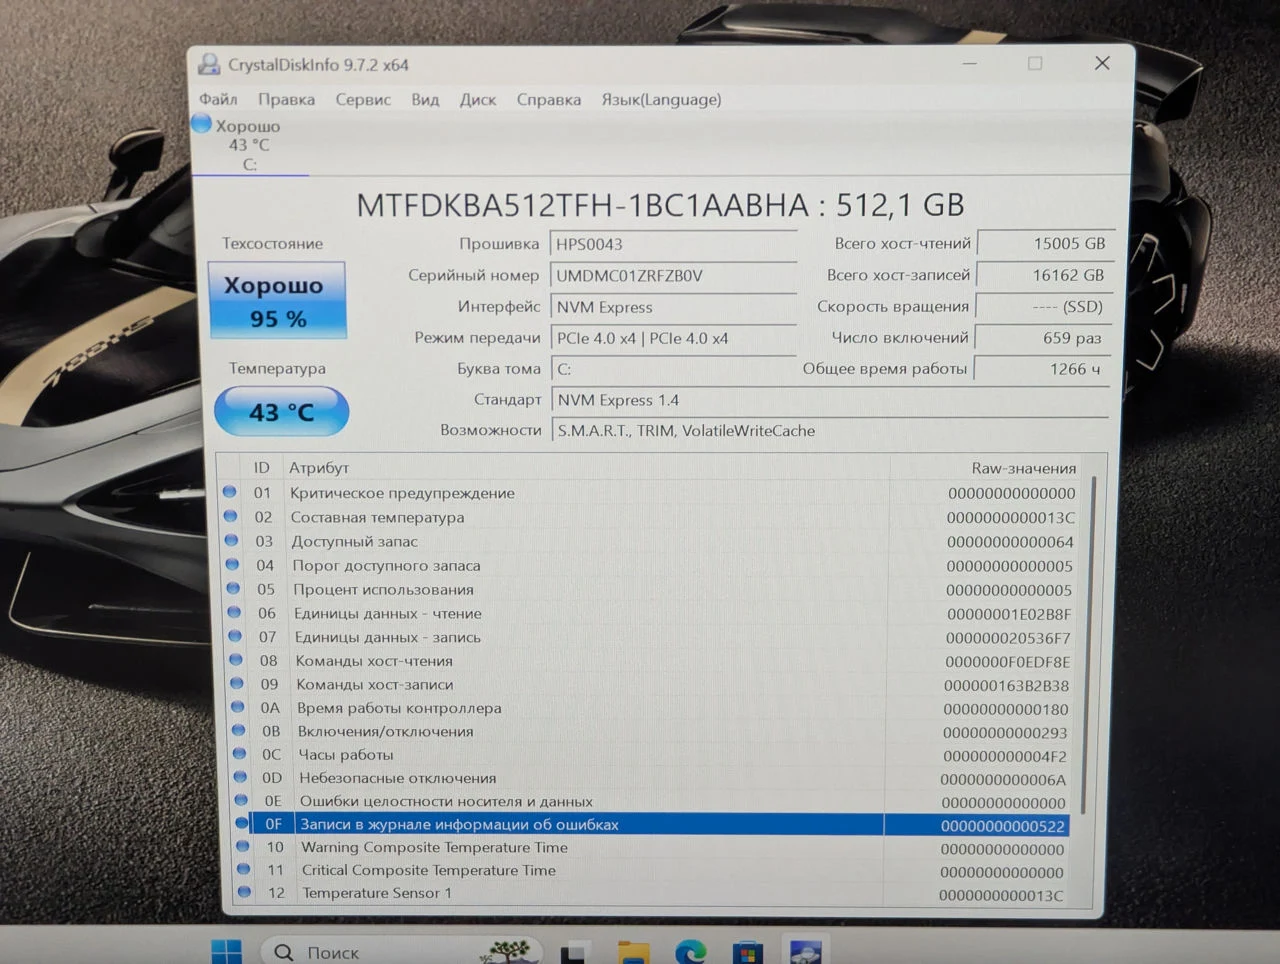
Task: Click the taskbar Поиск search box
Action: coord(401,951)
